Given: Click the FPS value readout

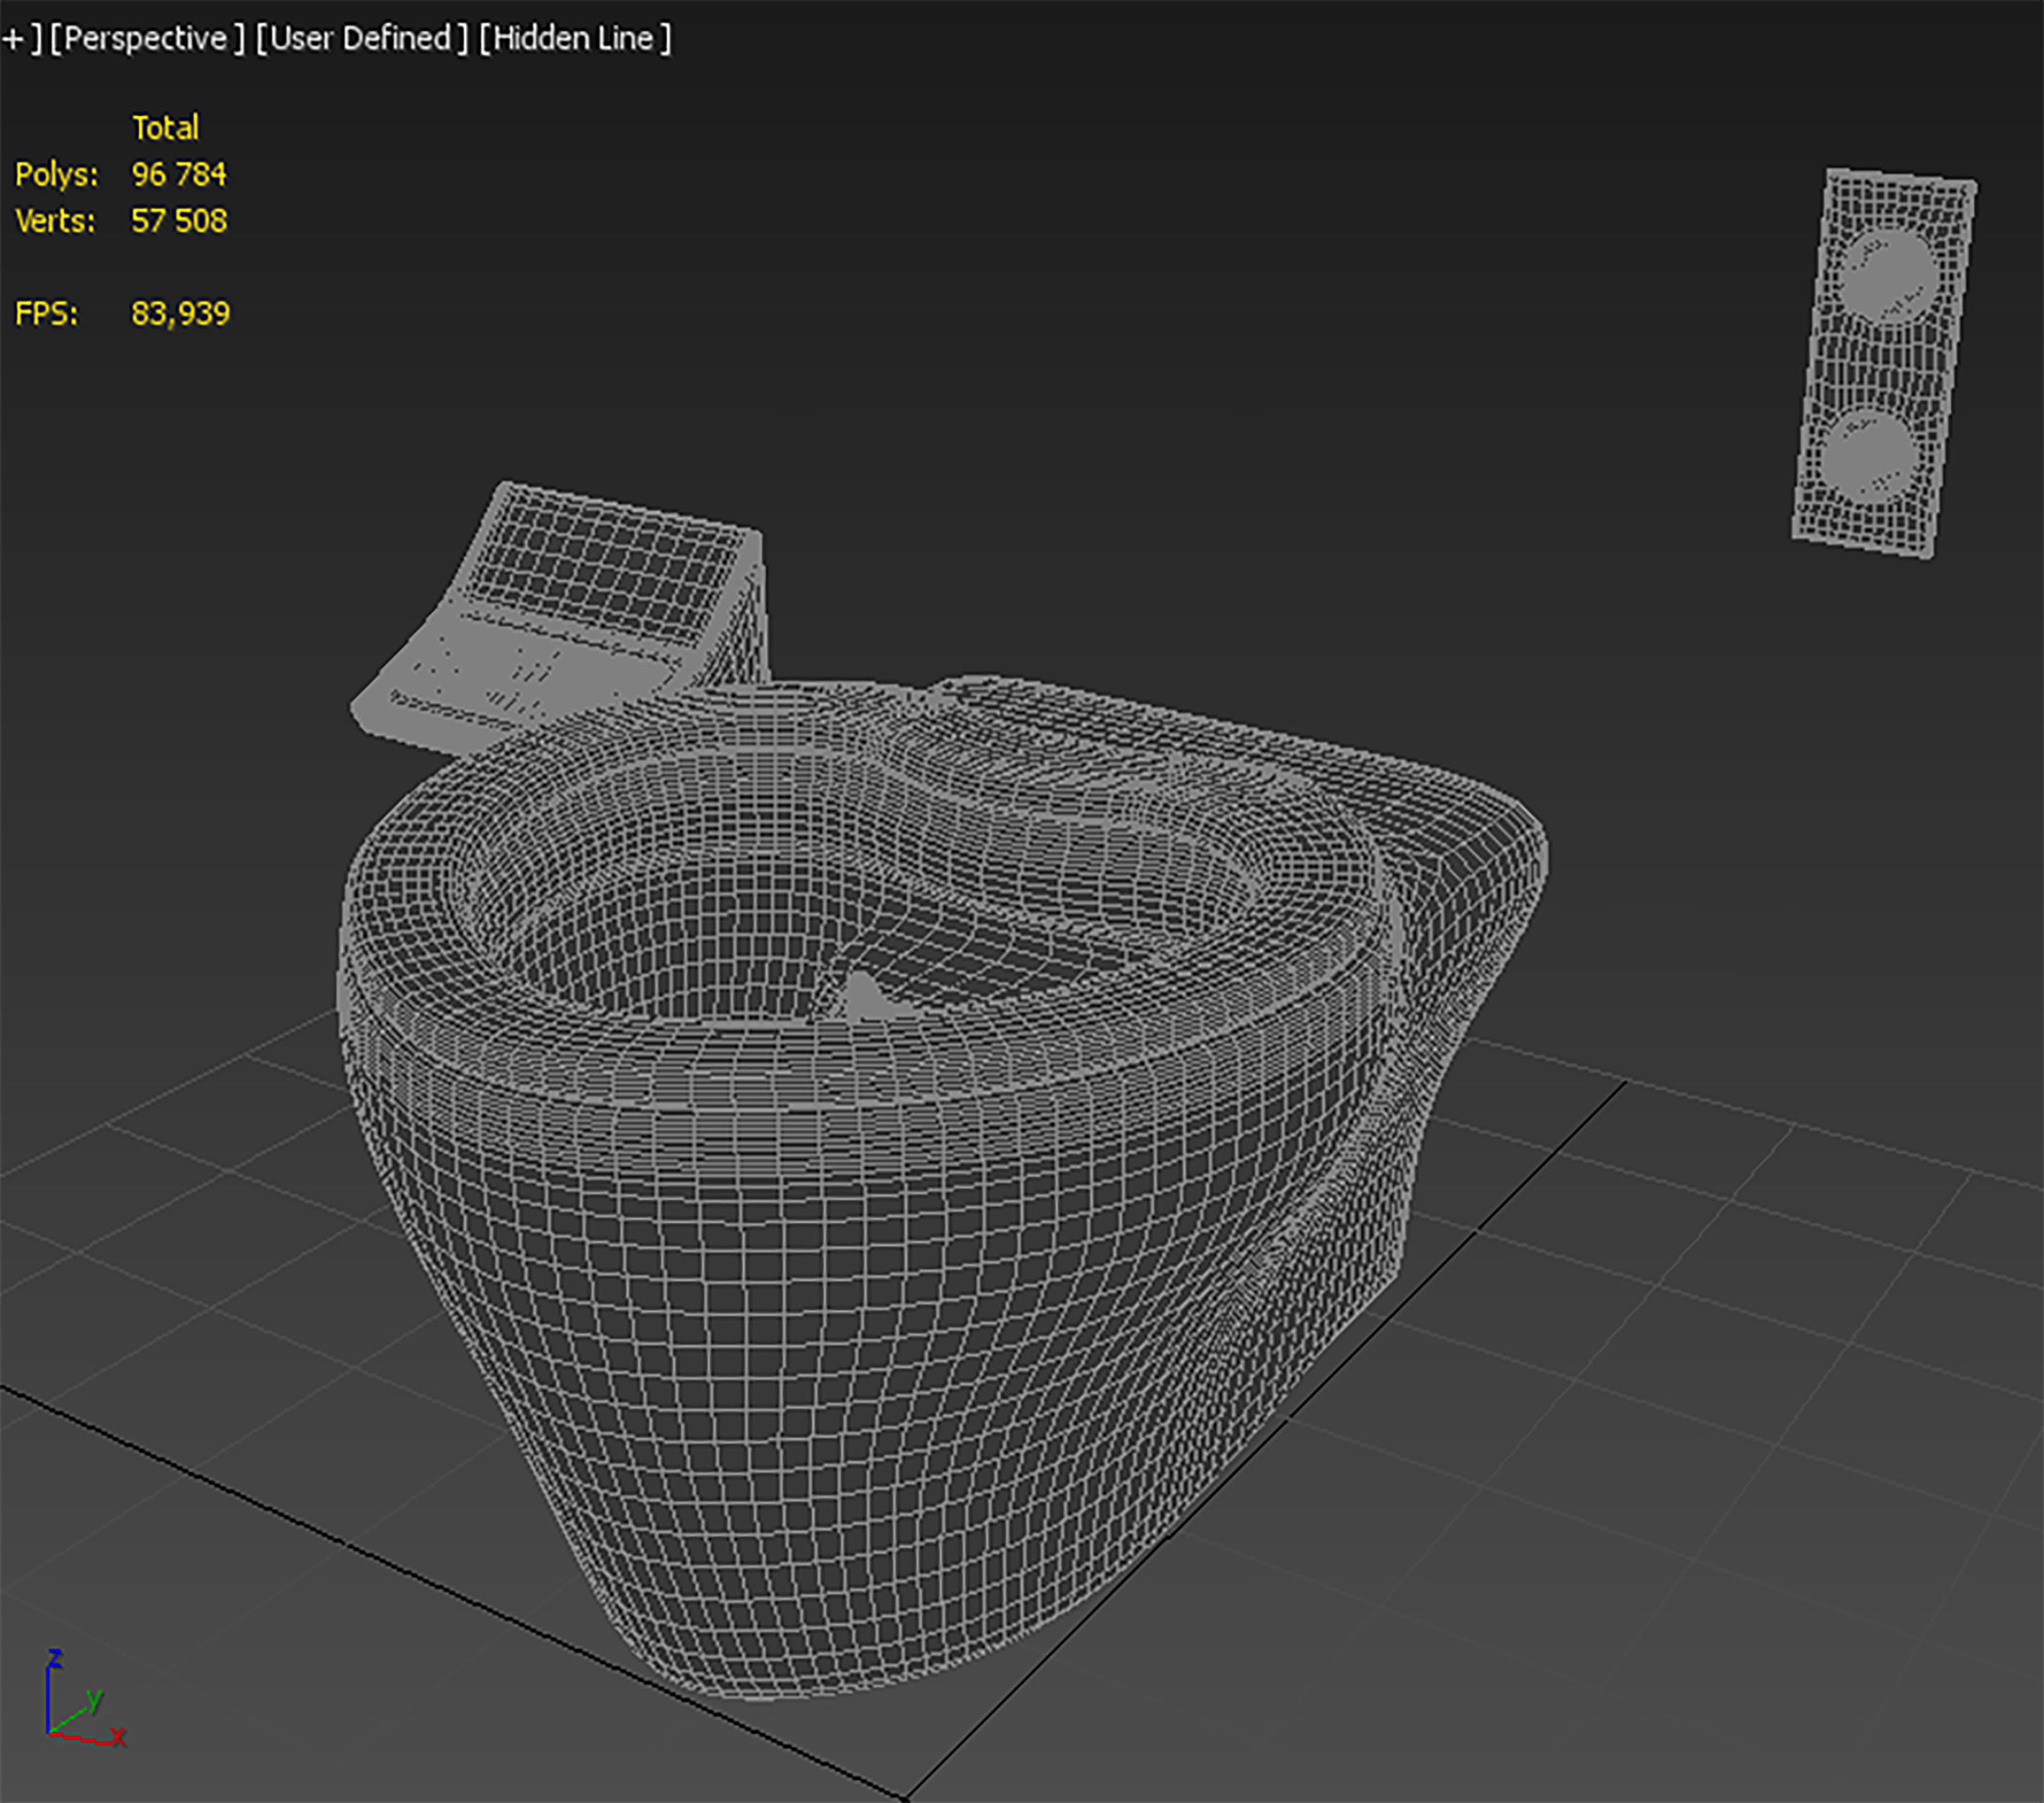Looking at the screenshot, I should (180, 314).
